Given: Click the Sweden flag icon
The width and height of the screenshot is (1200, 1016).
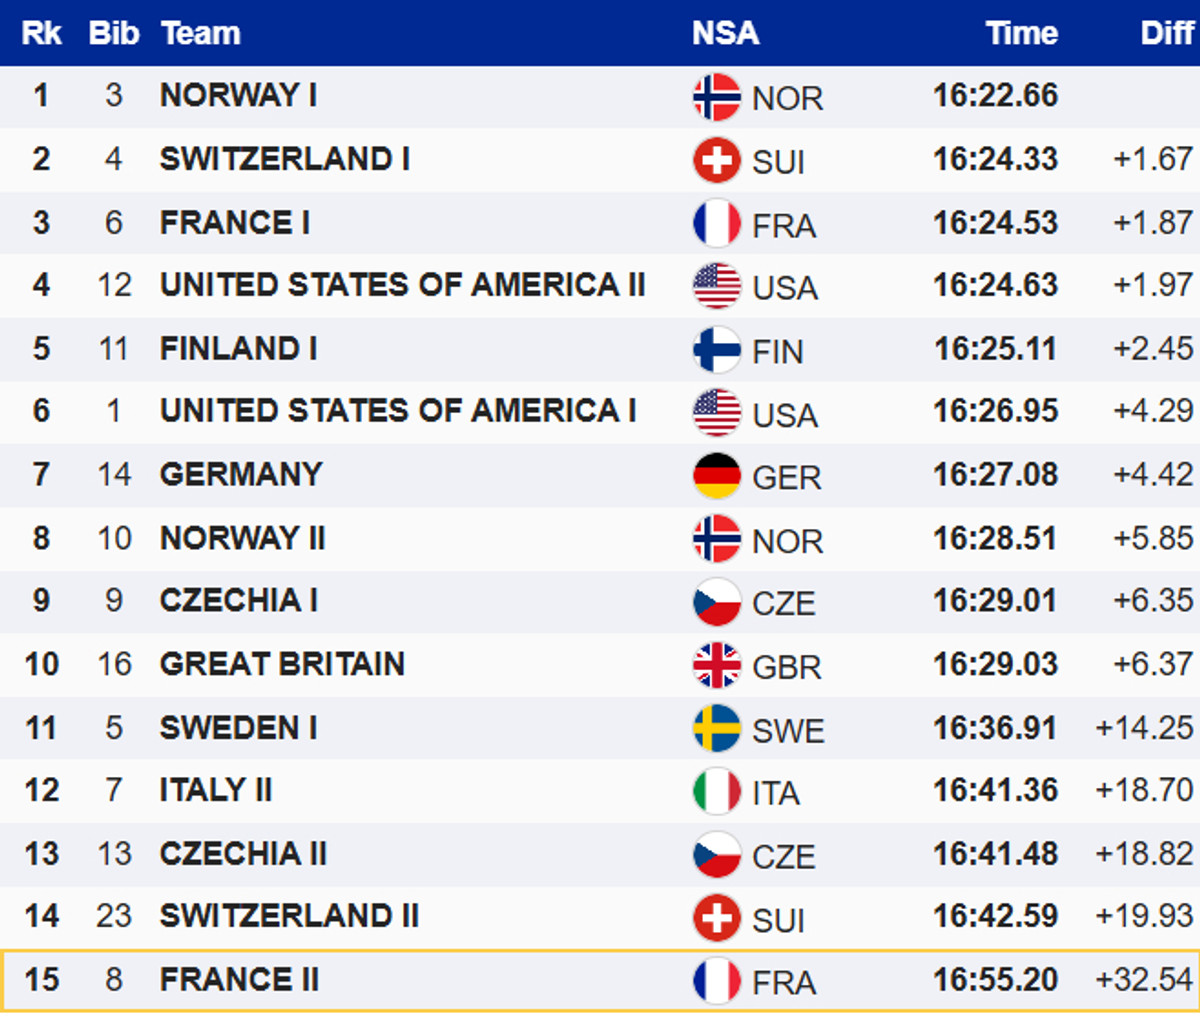Looking at the screenshot, I should coord(716,729).
